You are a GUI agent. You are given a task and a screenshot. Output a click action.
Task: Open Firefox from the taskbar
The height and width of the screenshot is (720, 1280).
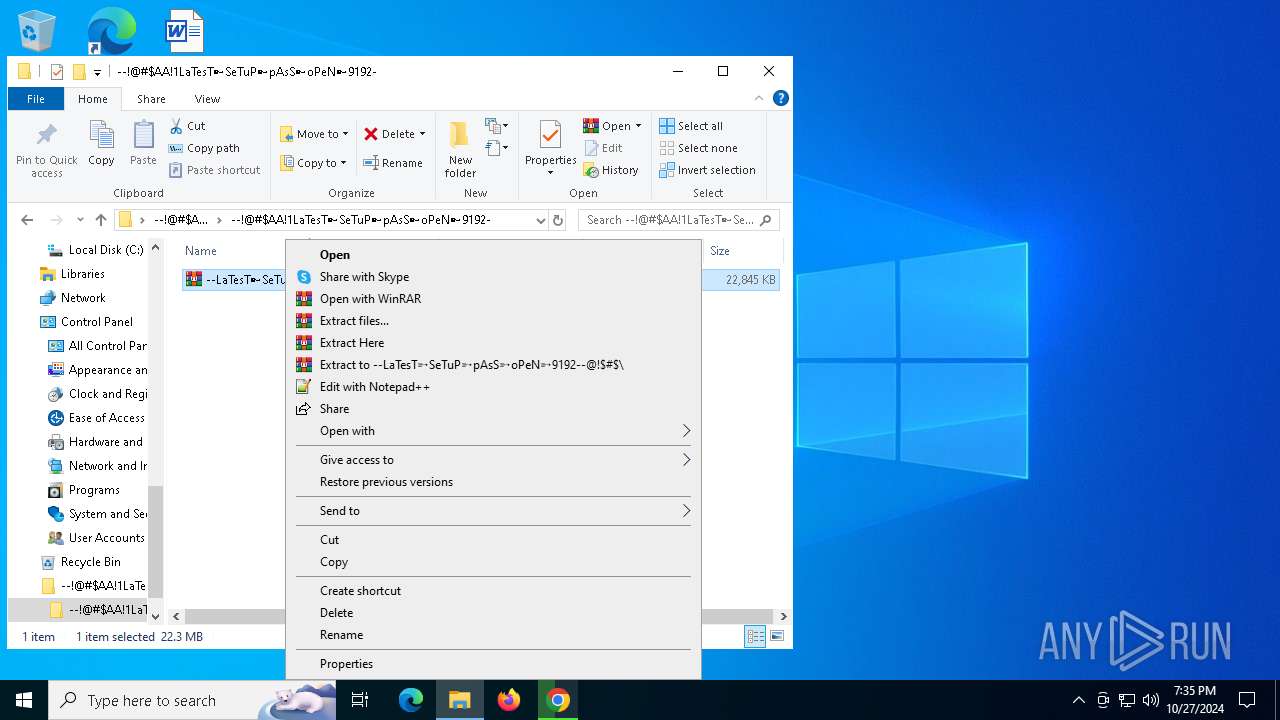[509, 700]
